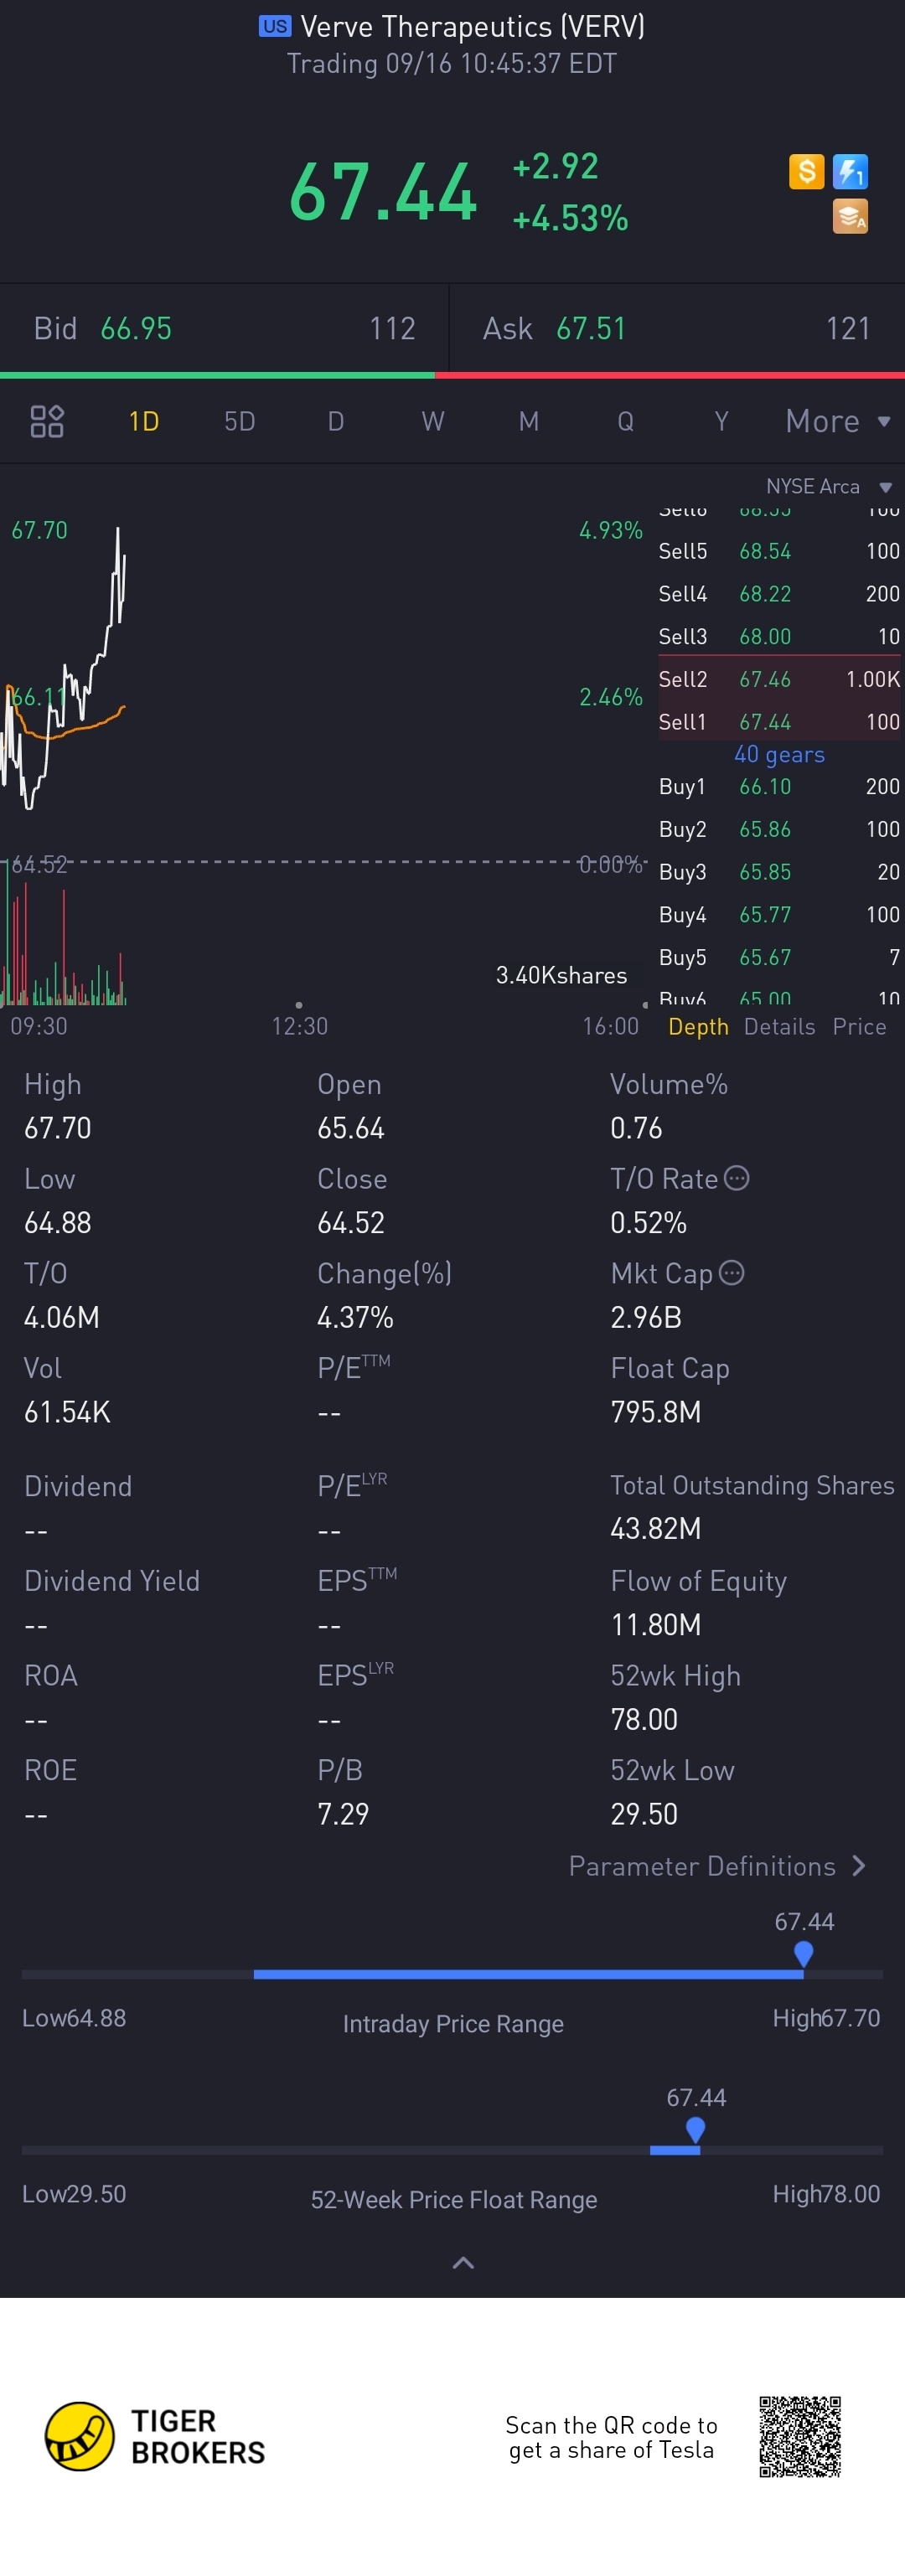The height and width of the screenshot is (2576, 905).
Task: Tap the Vol 61.54K value
Action: (x=67, y=1411)
